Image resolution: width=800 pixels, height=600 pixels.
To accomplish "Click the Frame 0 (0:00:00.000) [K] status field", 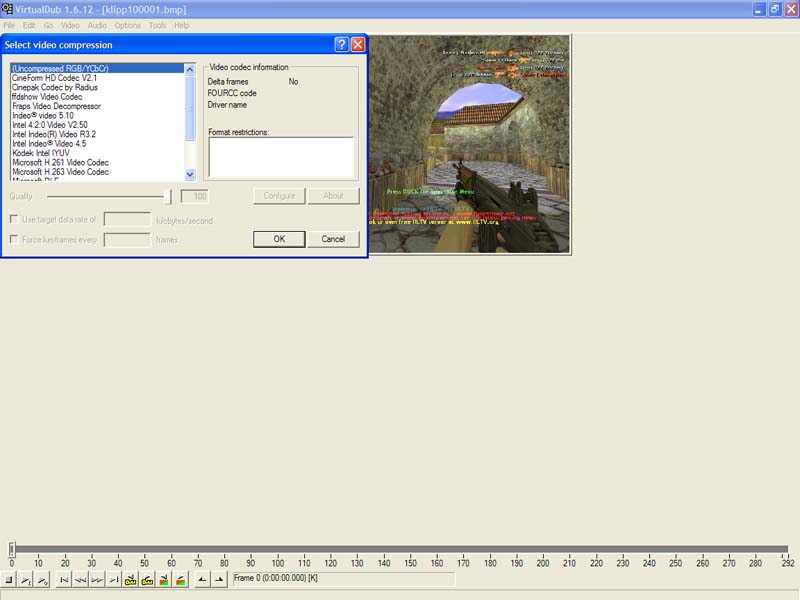I will pos(343,579).
